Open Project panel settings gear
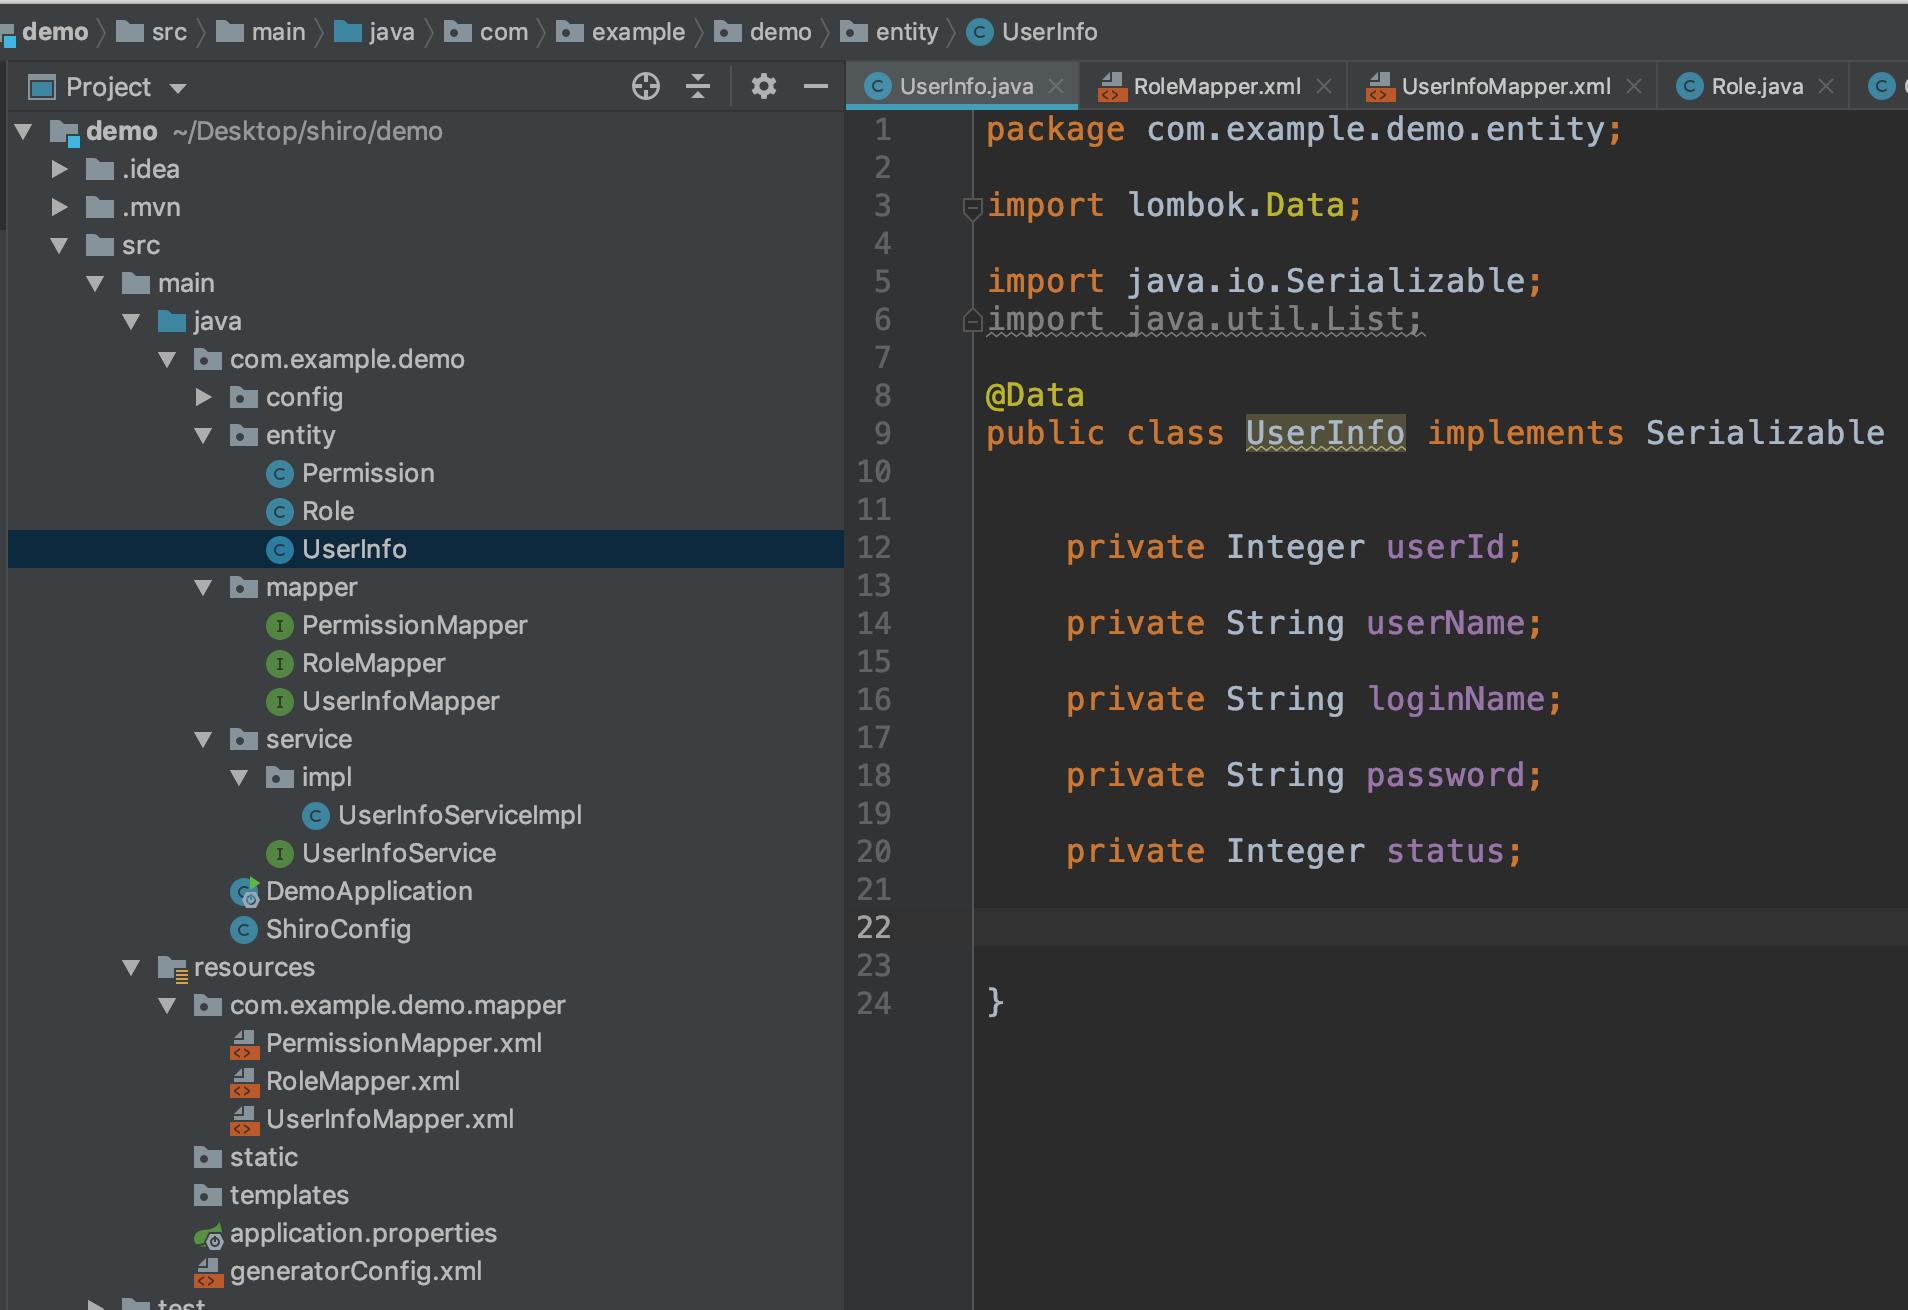The height and width of the screenshot is (1310, 1908). (x=764, y=87)
